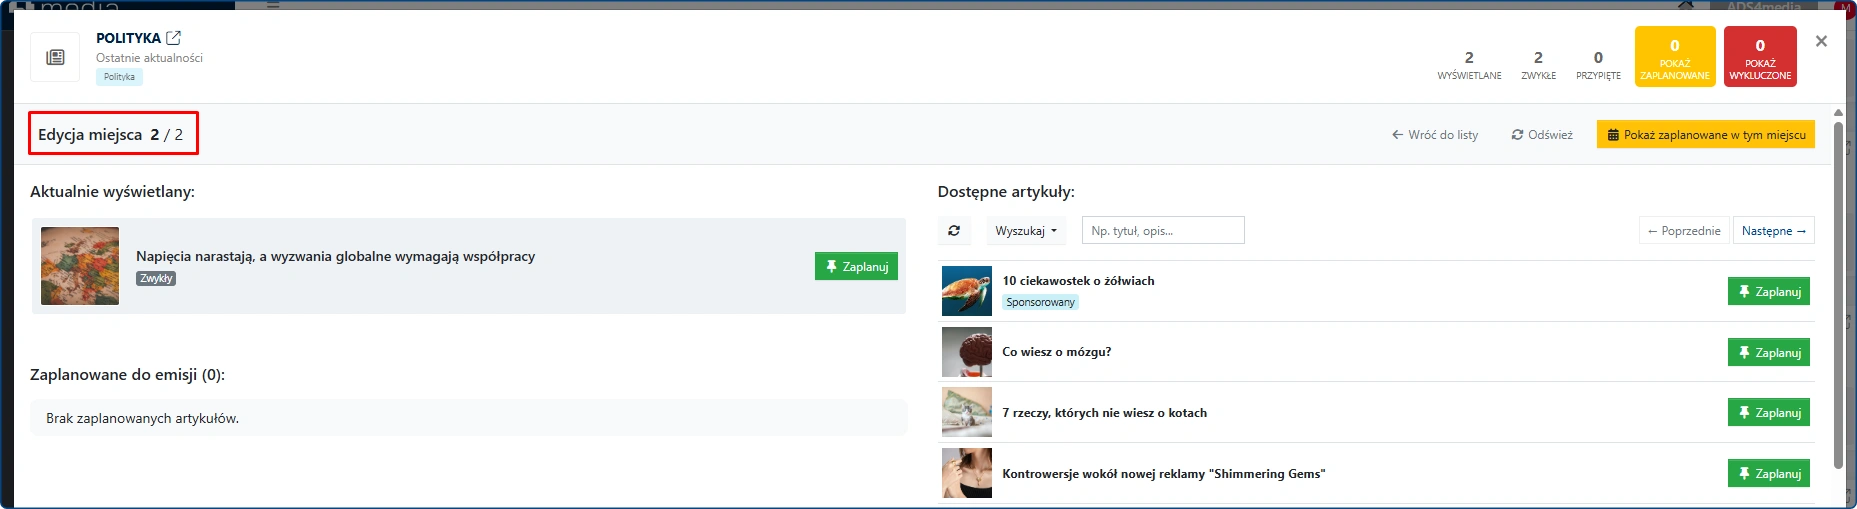Schedule the Shimmering Gems article
The image size is (1857, 509).
(1768, 474)
